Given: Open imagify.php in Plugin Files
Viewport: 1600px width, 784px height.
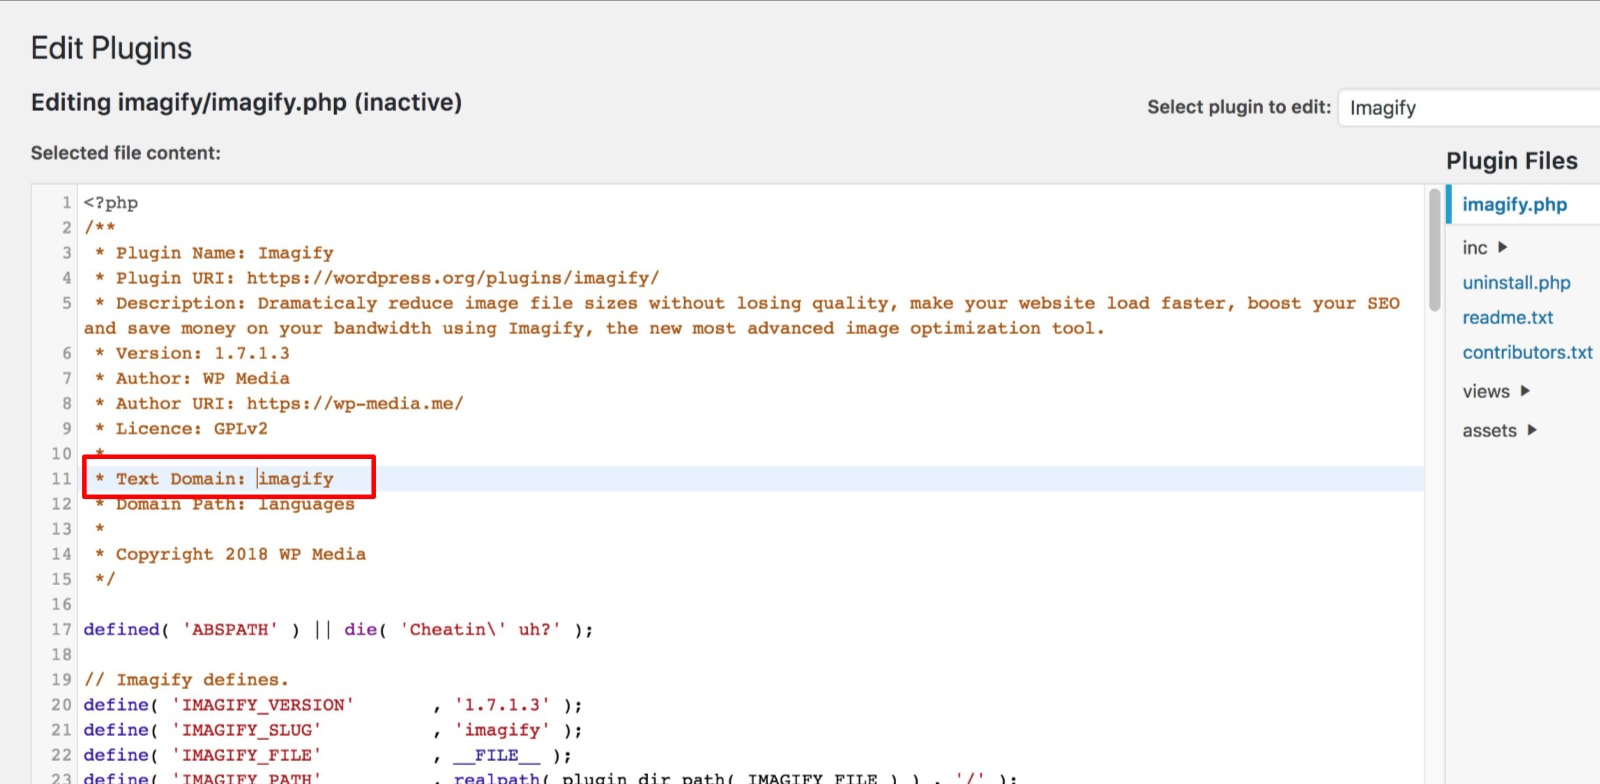Looking at the screenshot, I should click(x=1514, y=204).
